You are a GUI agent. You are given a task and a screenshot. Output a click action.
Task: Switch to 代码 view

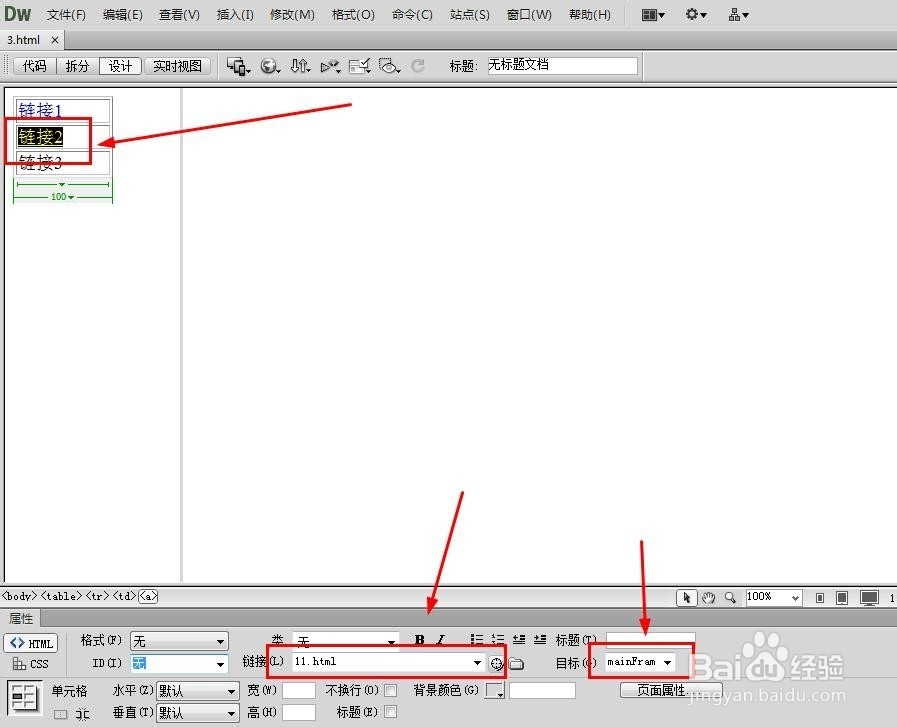pyautogui.click(x=34, y=66)
